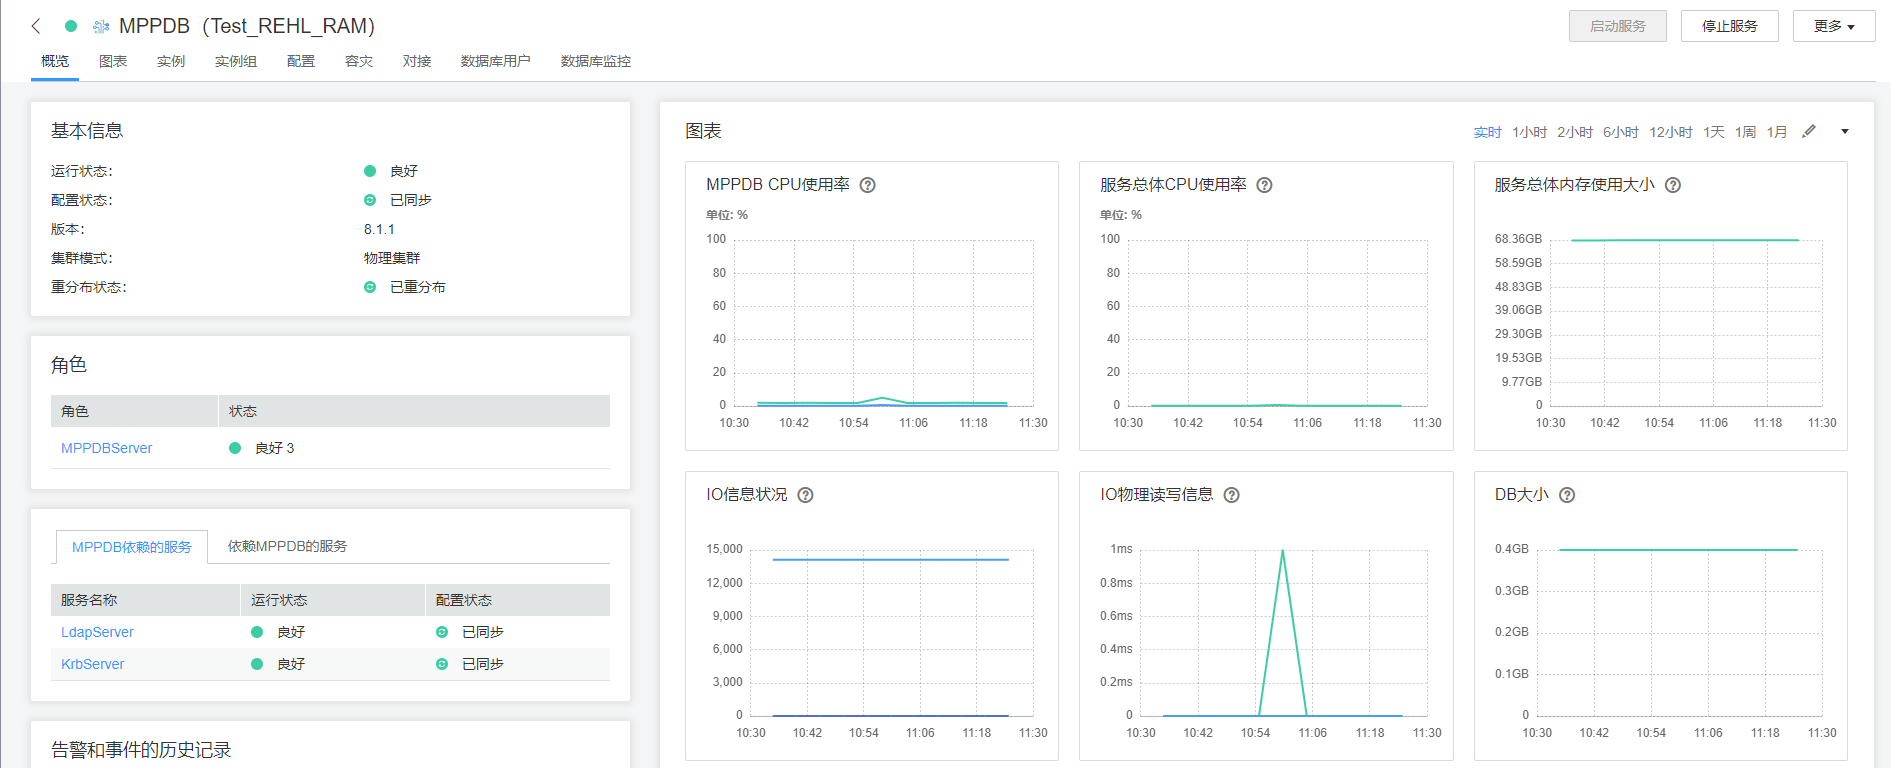Go back using the left arrow icon
The height and width of the screenshot is (768, 1891).
pos(36,26)
